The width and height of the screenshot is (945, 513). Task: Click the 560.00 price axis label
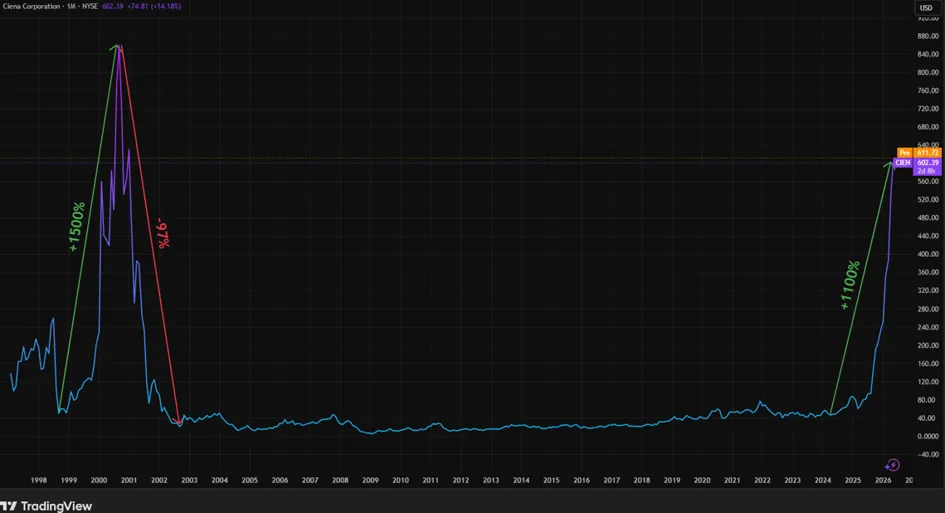928,181
